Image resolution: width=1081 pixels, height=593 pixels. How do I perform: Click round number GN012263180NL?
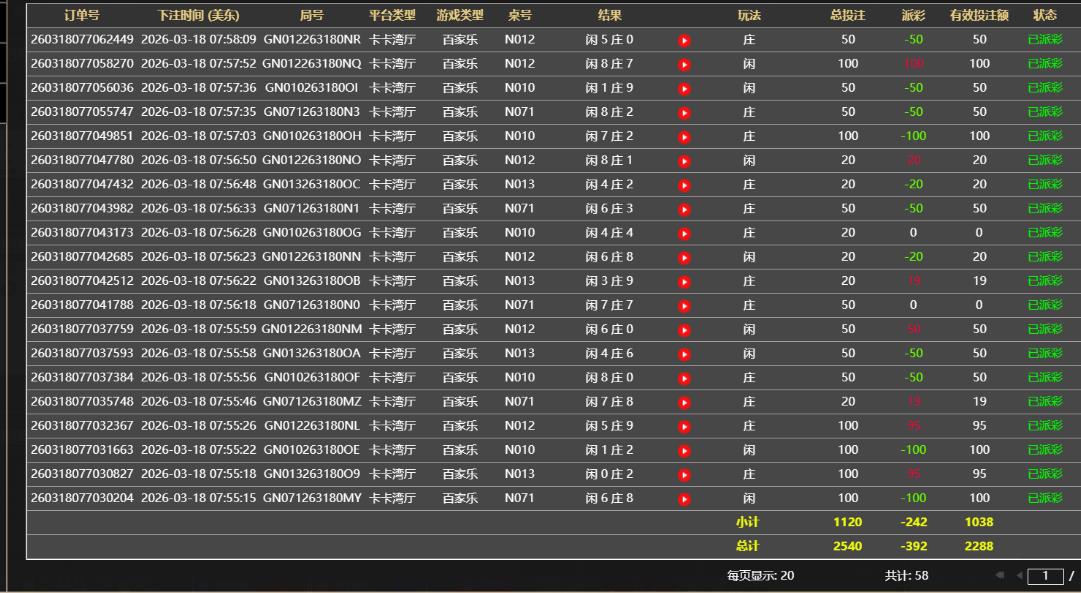[x=312, y=425]
